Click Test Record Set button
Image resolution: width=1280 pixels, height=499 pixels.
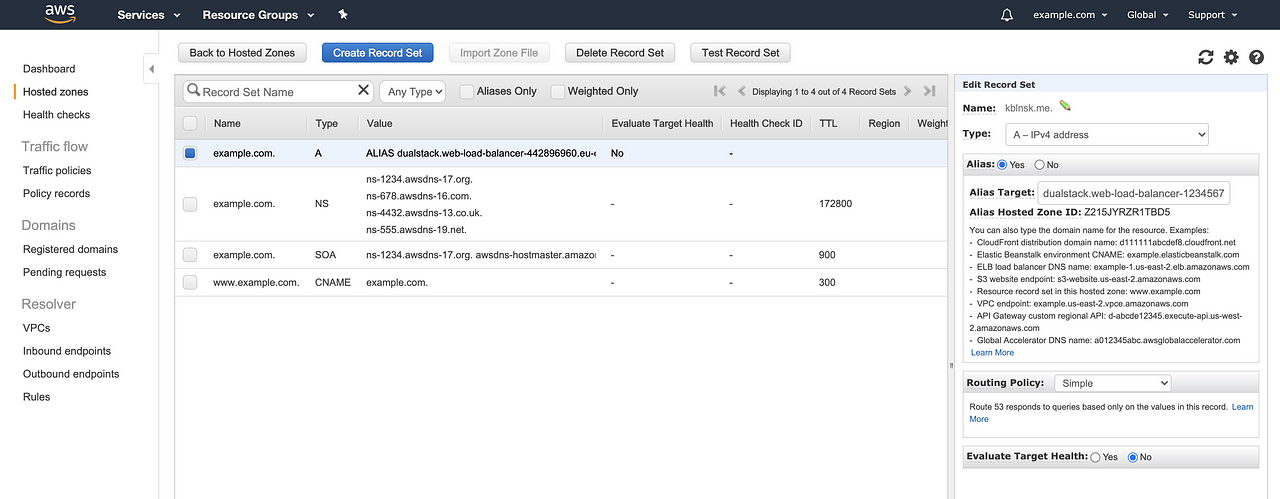click(x=741, y=53)
